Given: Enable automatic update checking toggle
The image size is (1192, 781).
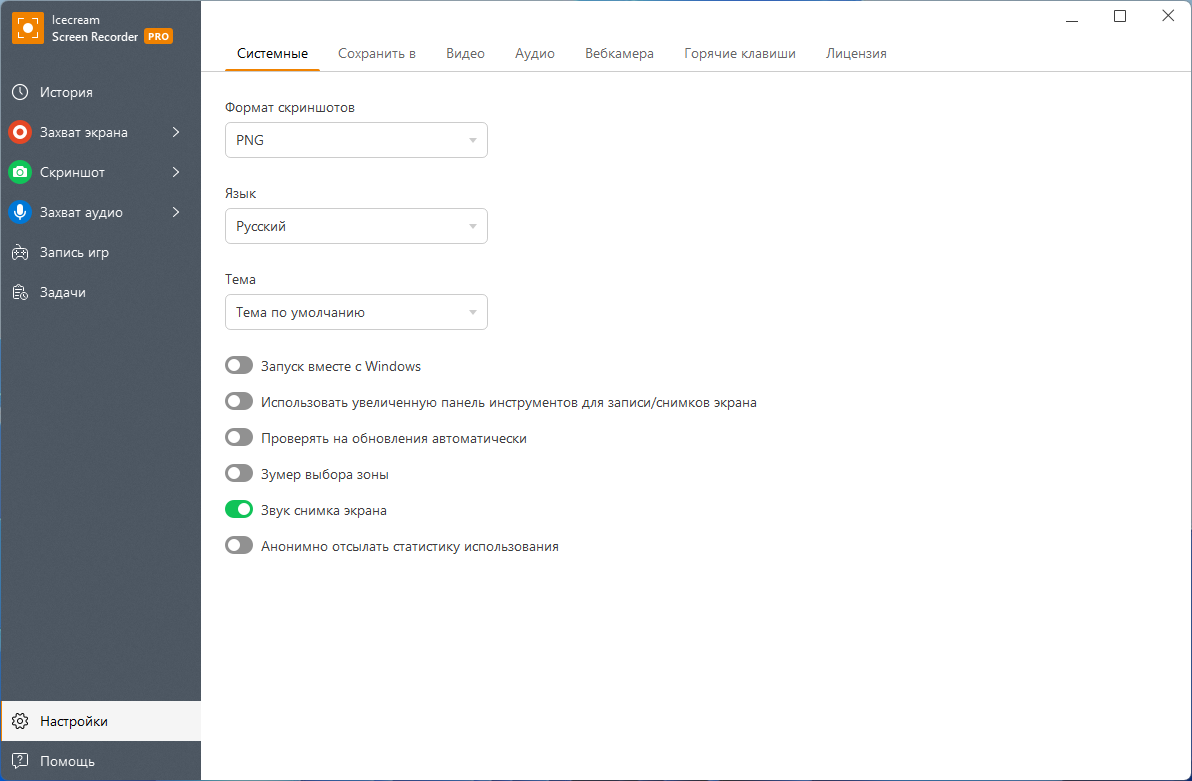Looking at the screenshot, I should [239, 438].
